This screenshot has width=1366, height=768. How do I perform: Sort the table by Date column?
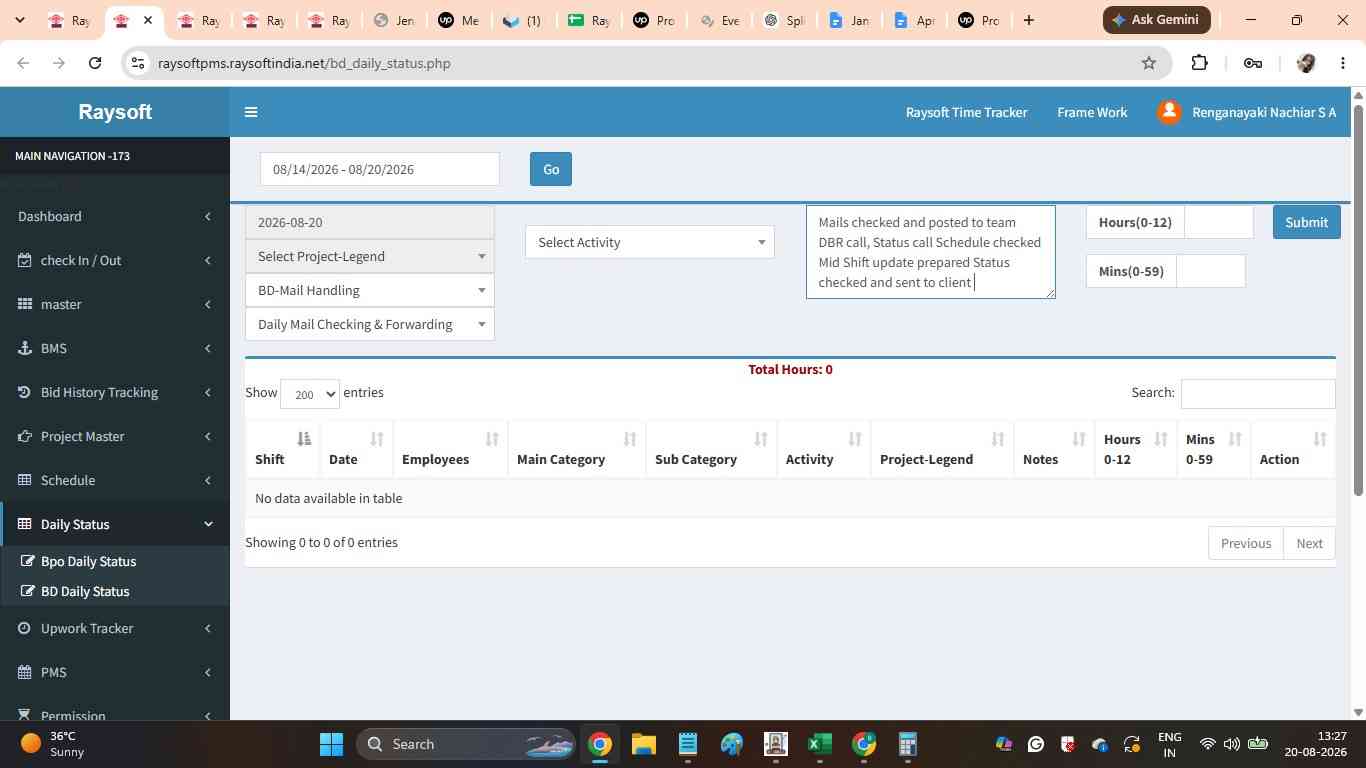point(356,449)
